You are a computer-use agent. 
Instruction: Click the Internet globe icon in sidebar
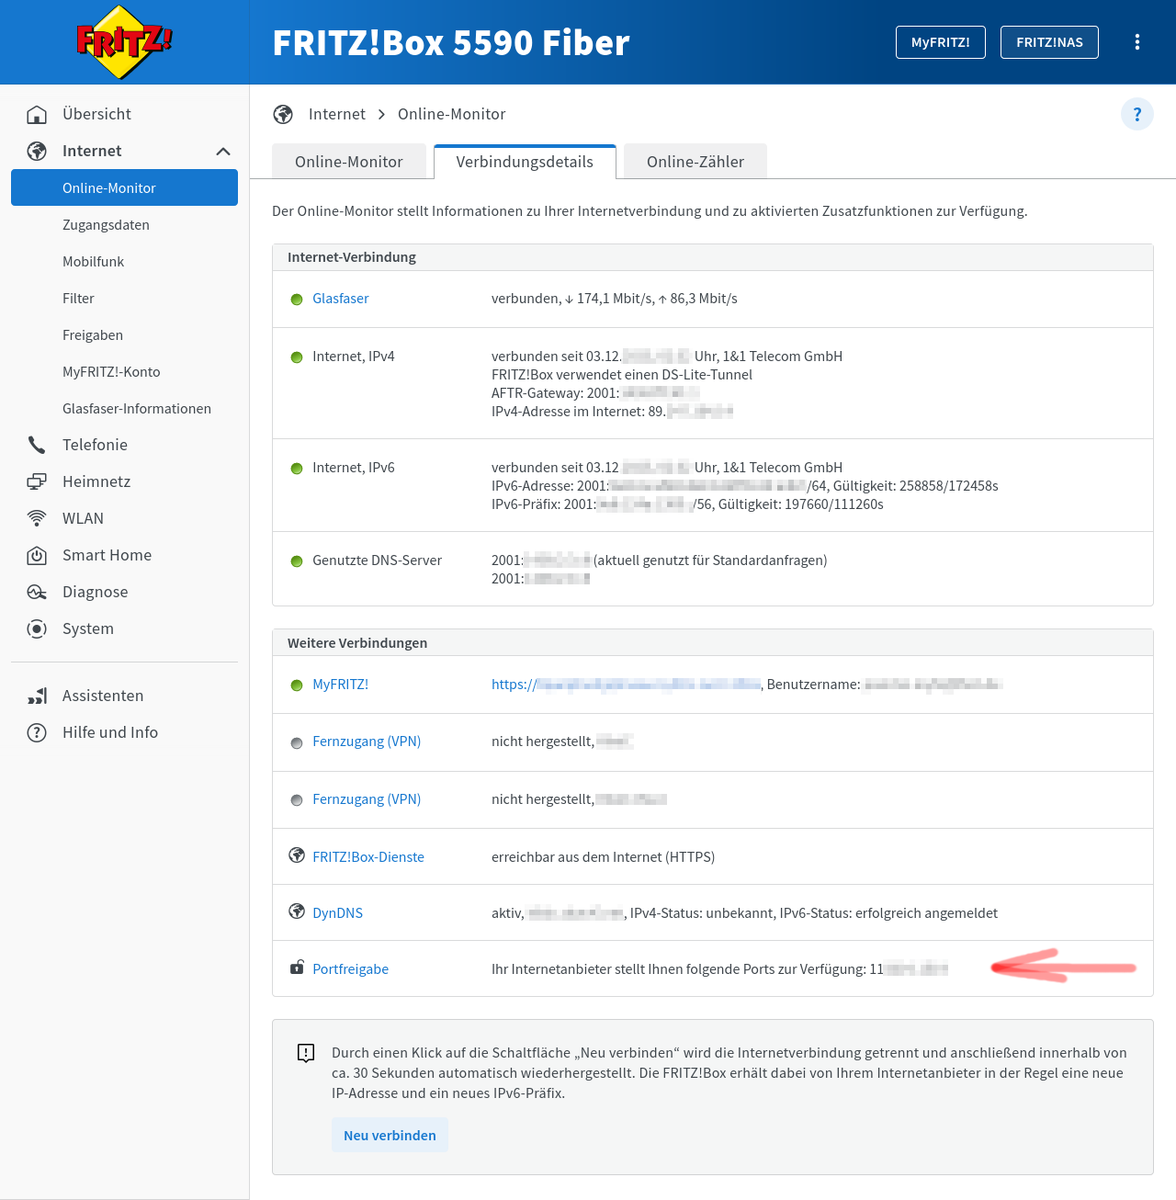coord(37,151)
